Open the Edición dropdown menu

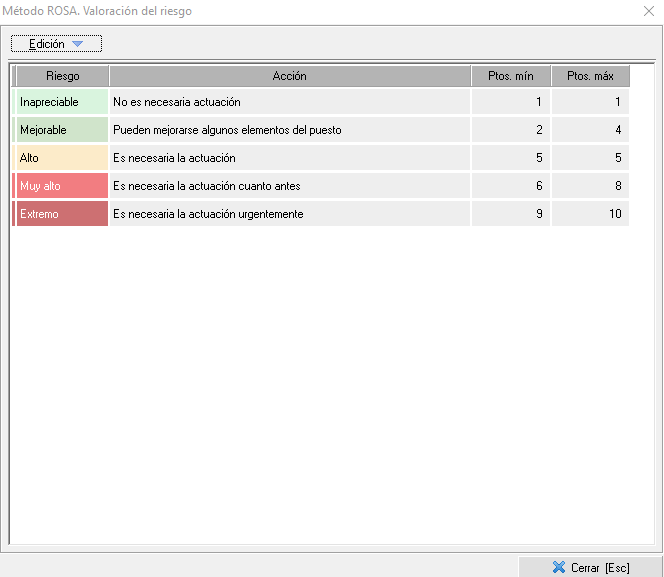[x=56, y=44]
